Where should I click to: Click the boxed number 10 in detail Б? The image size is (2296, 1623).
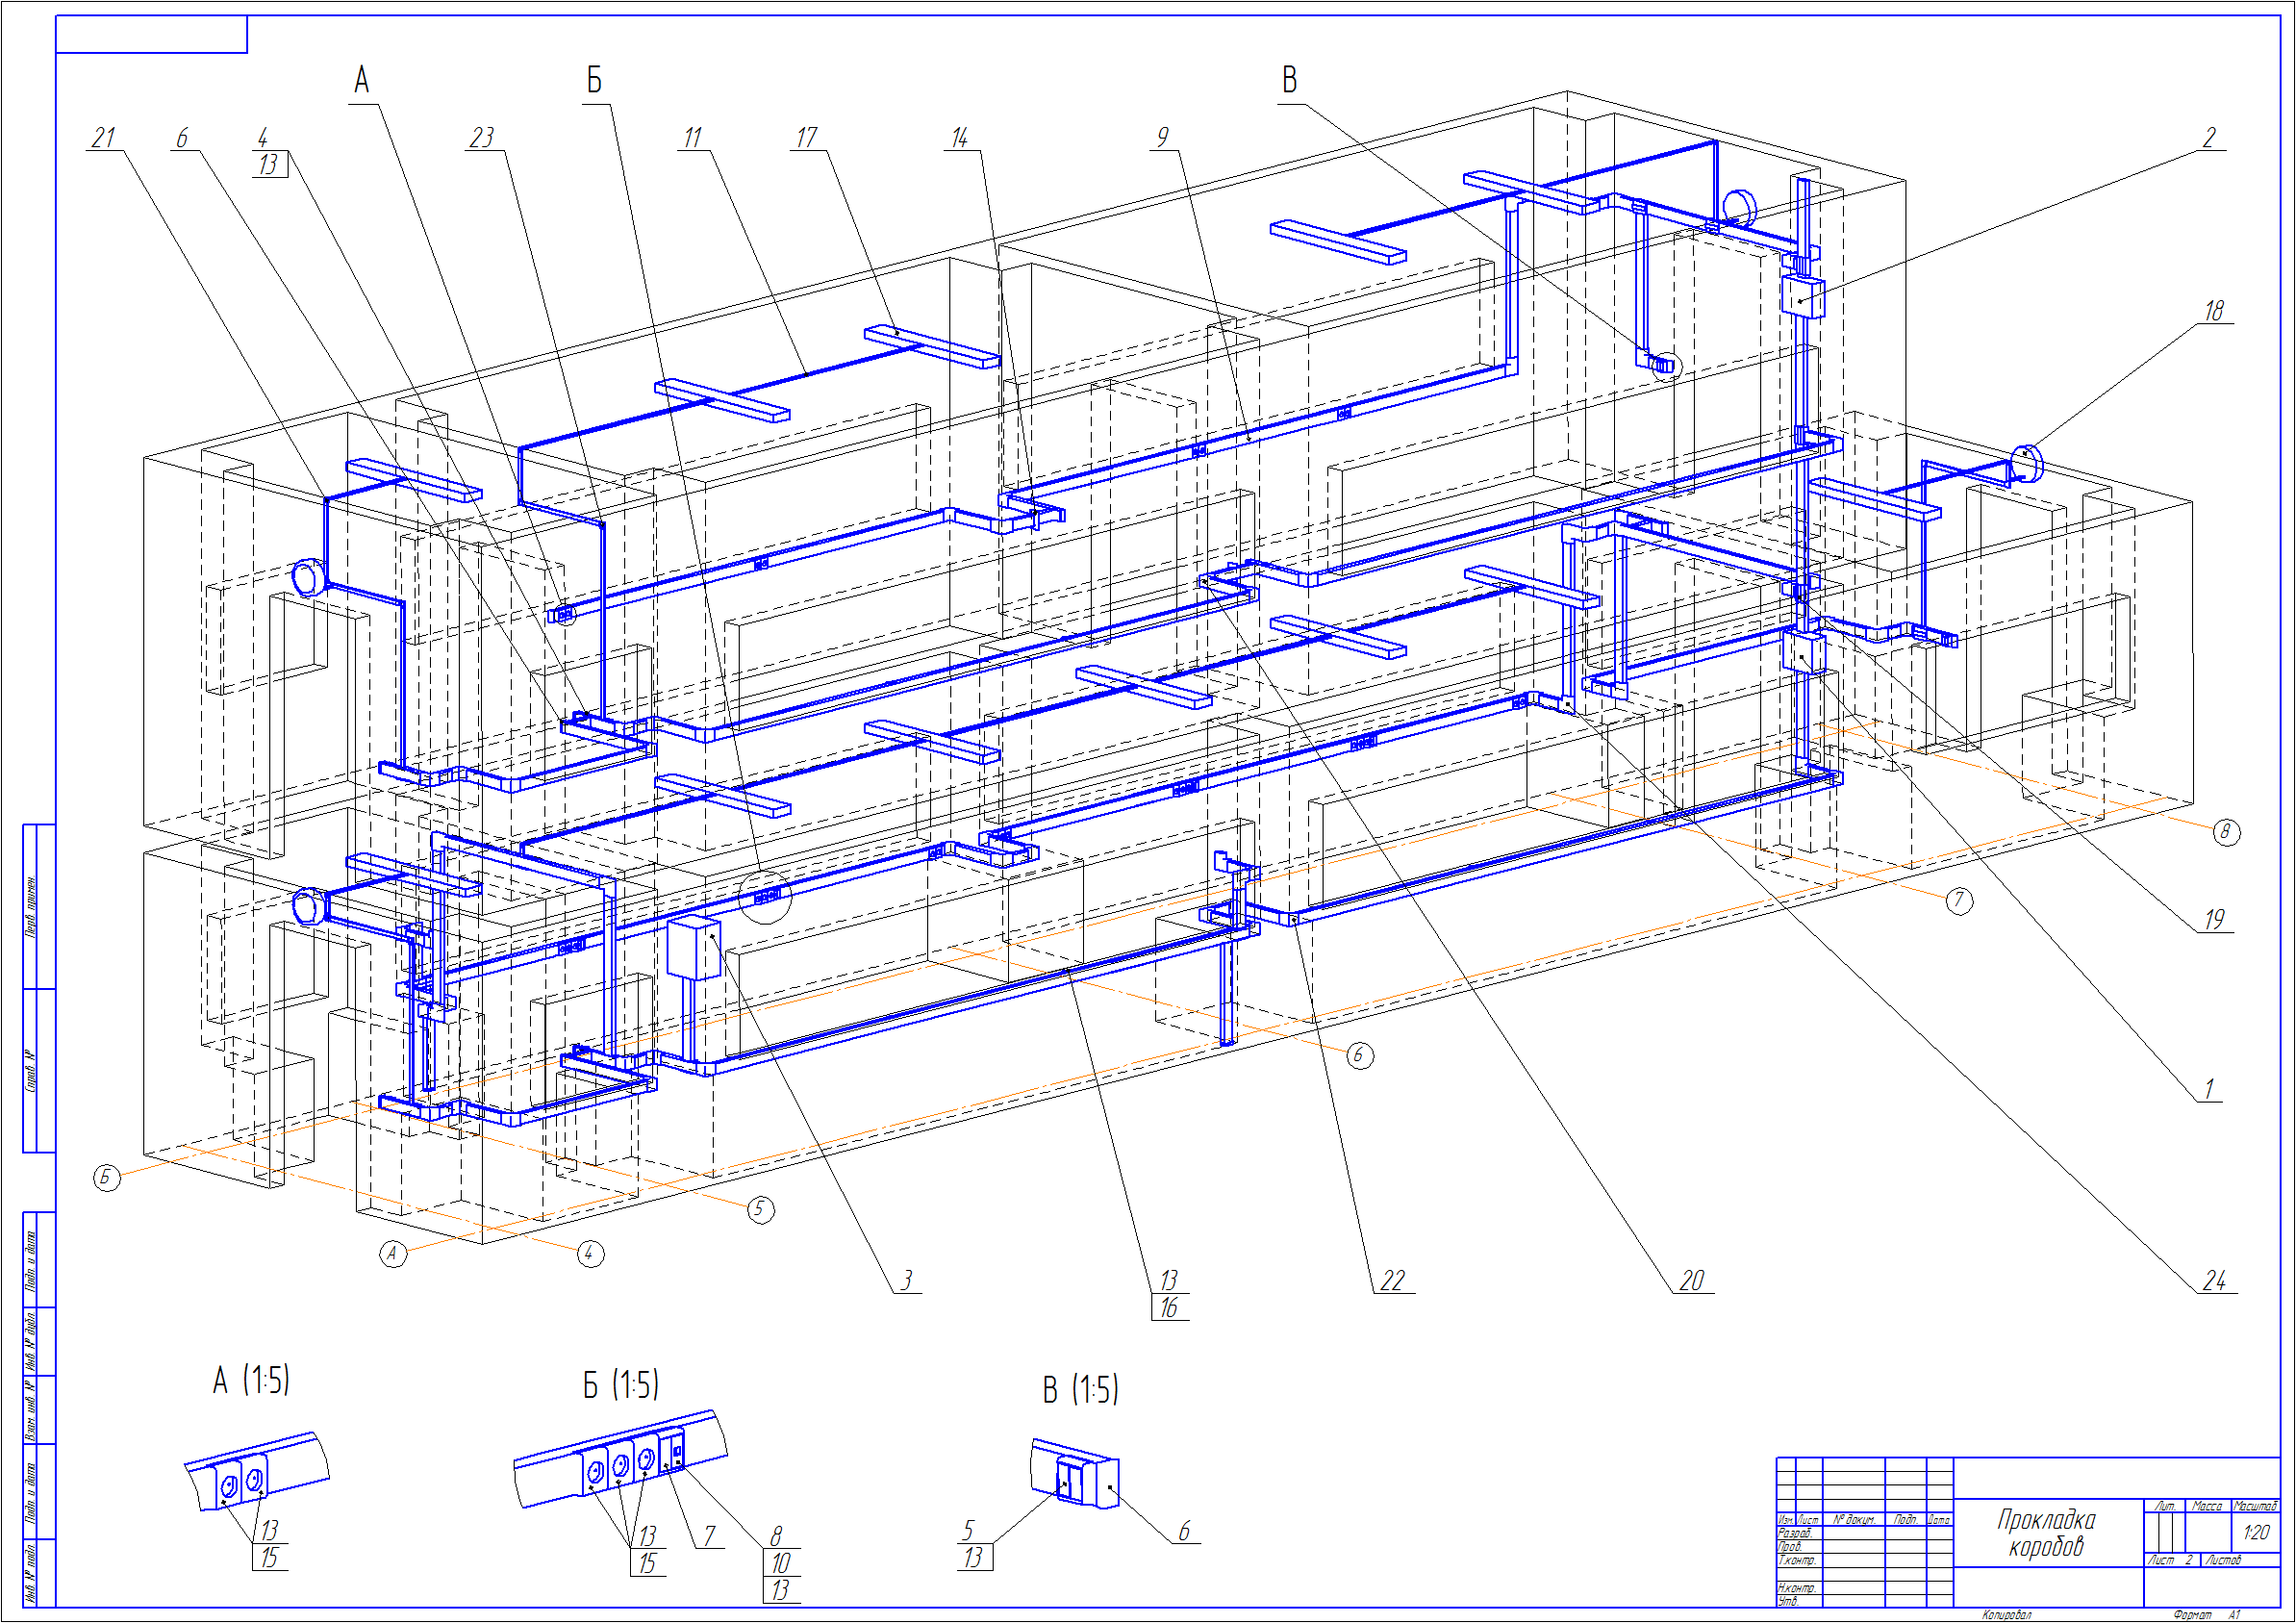tap(781, 1563)
